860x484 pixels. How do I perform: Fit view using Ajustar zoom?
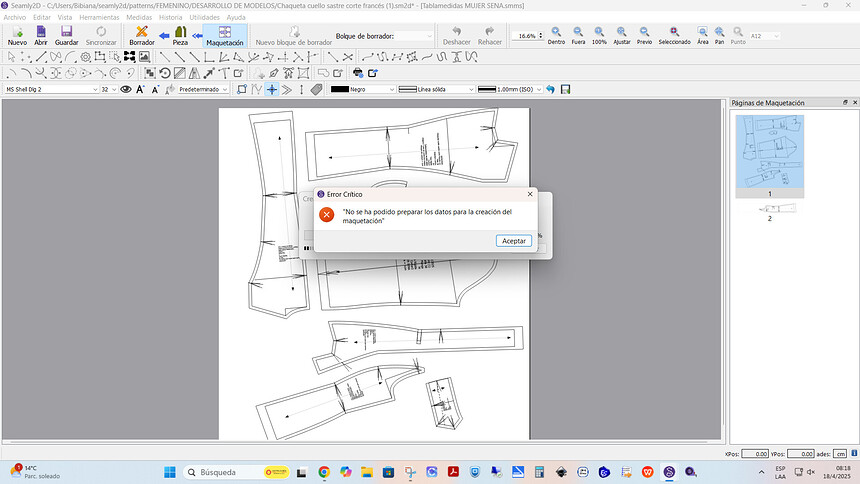click(x=621, y=36)
